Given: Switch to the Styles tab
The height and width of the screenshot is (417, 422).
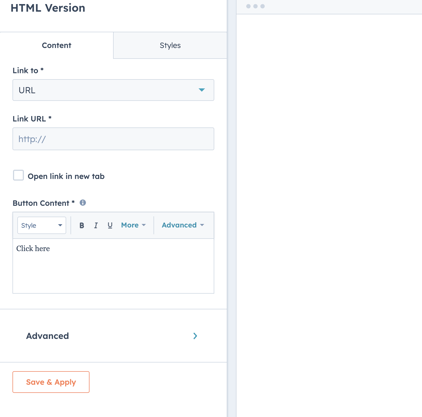Looking at the screenshot, I should [x=170, y=45].
